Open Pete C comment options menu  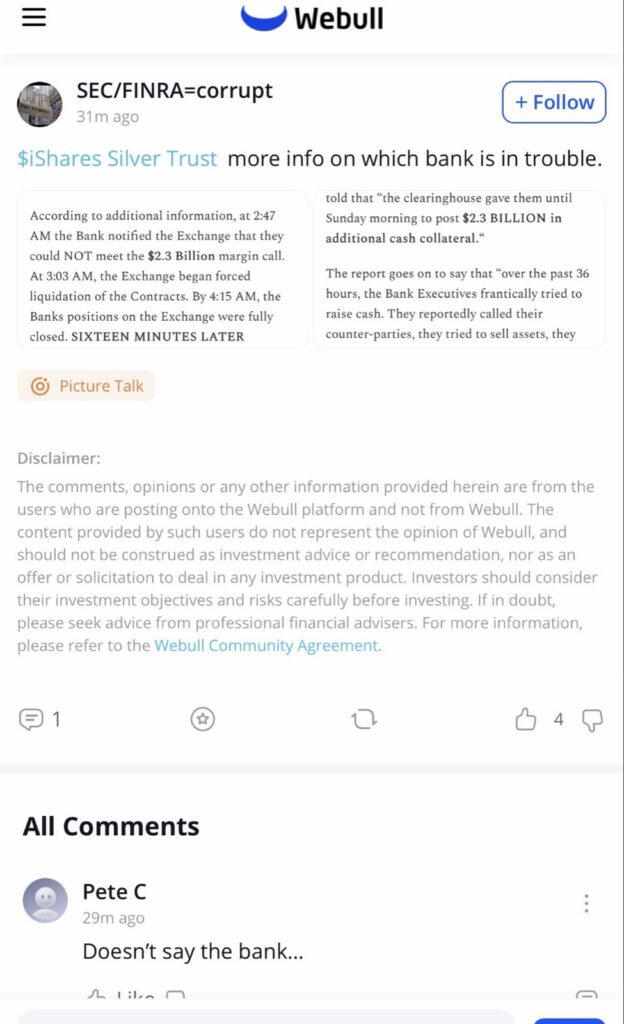click(586, 903)
